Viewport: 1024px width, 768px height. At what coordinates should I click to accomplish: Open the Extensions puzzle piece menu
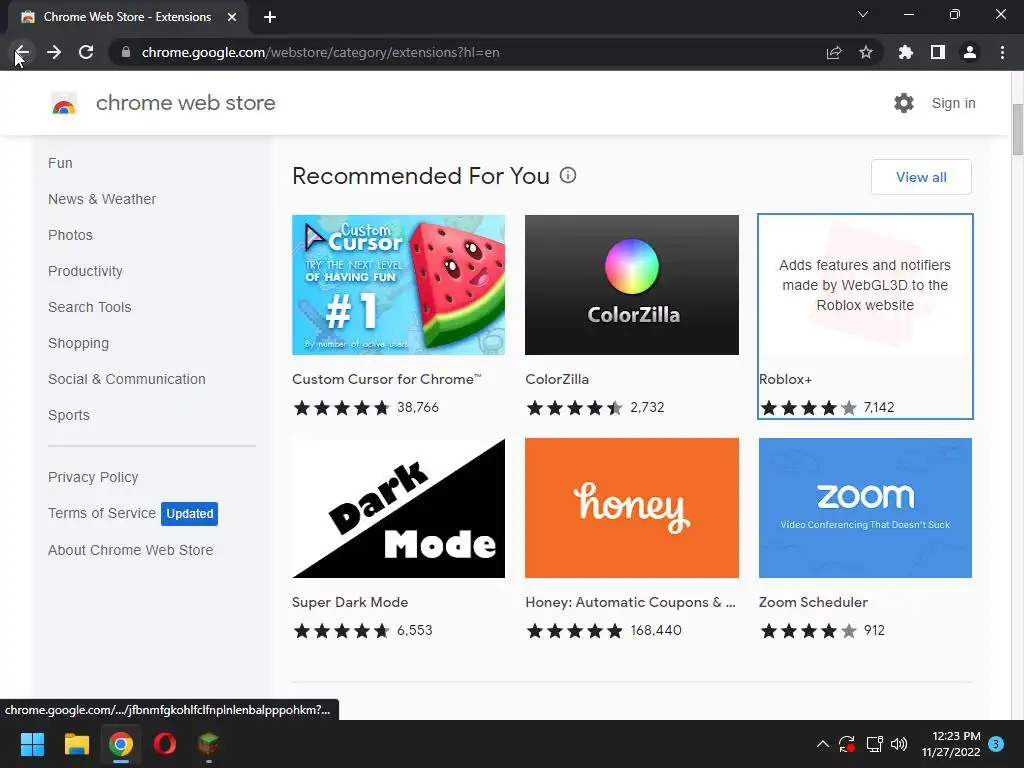[x=906, y=52]
